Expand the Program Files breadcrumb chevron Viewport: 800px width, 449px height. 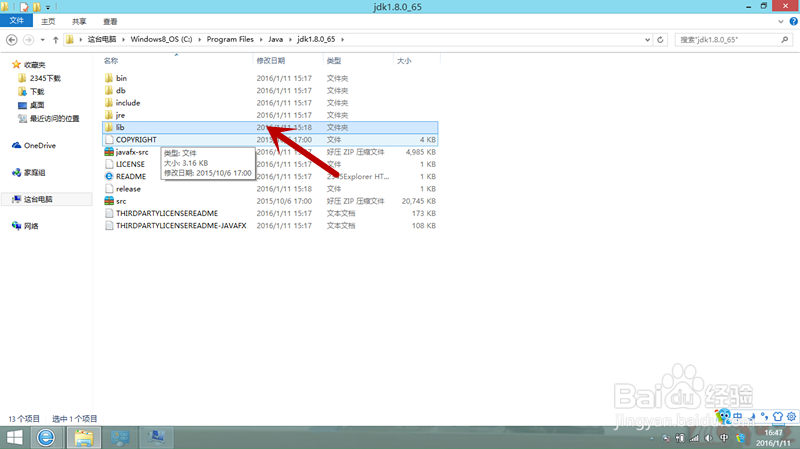click(x=261, y=39)
